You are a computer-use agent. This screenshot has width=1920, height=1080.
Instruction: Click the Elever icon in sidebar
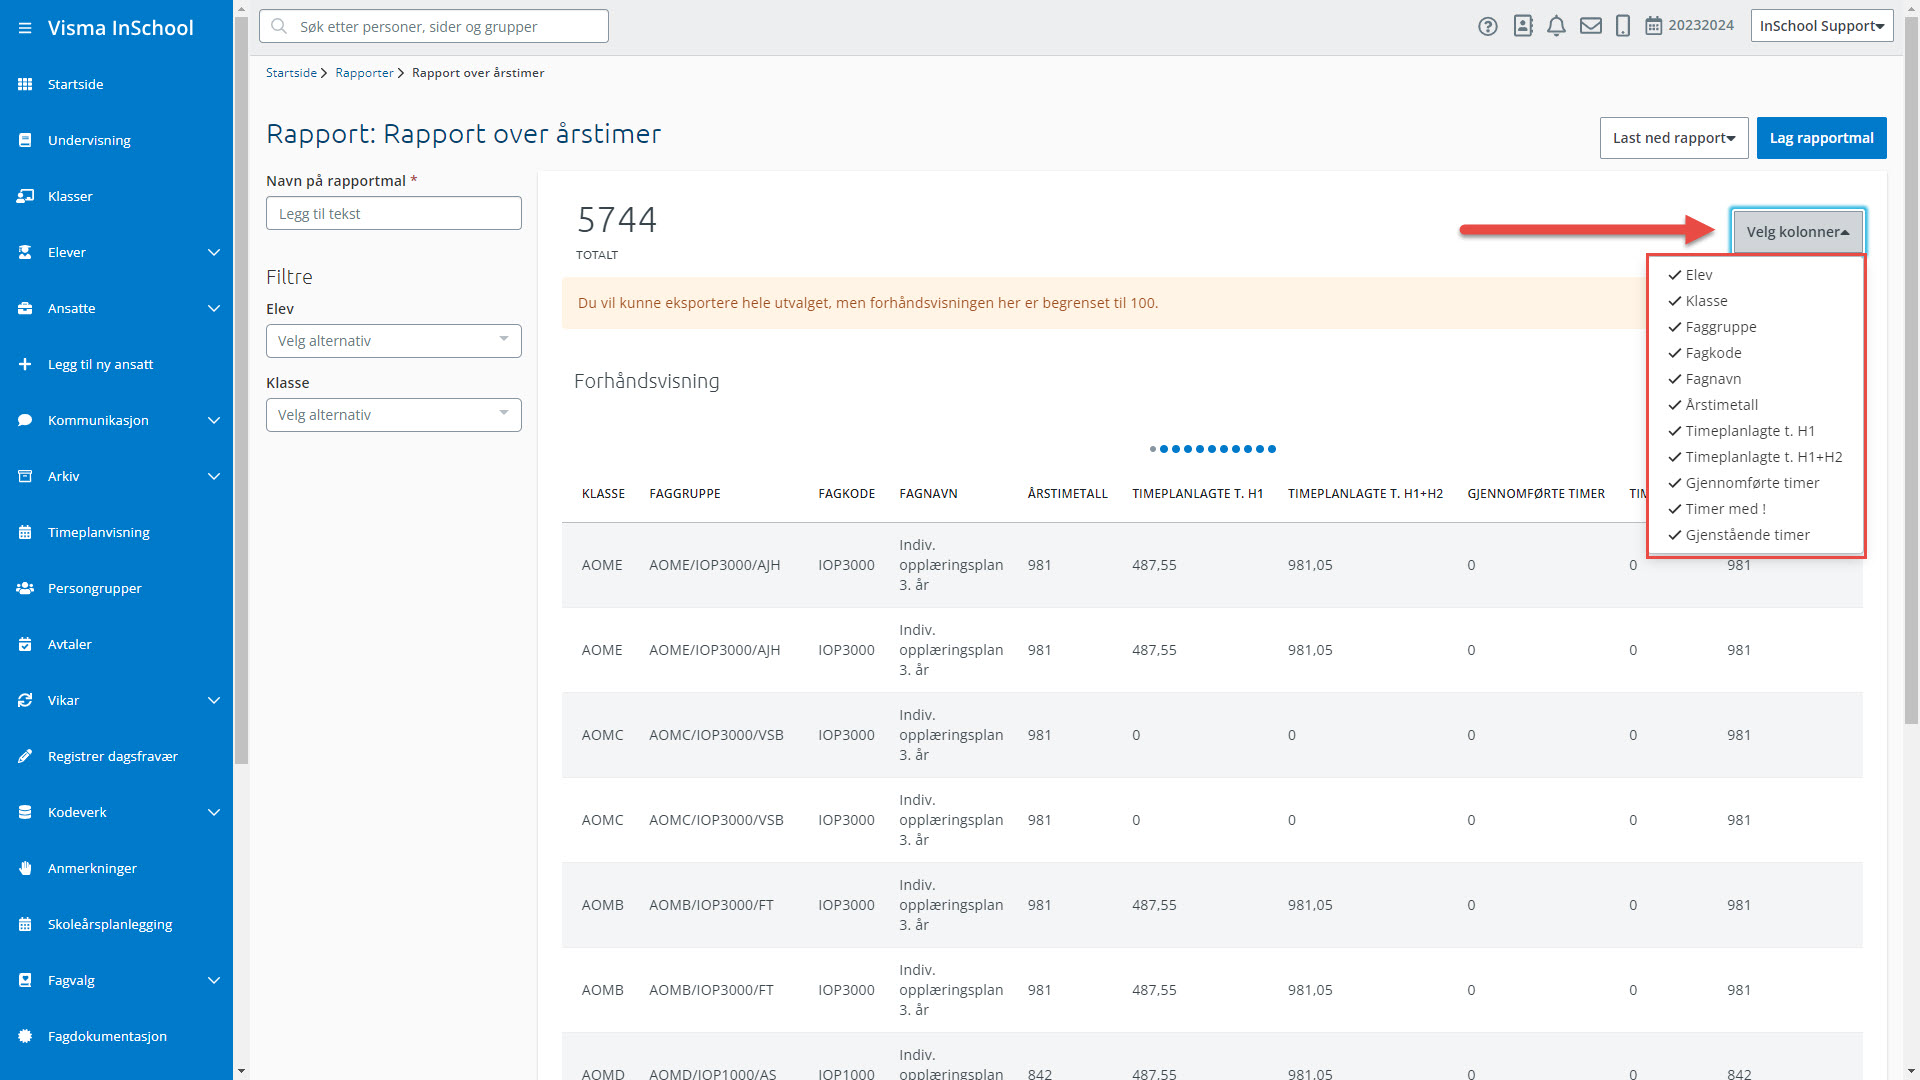tap(25, 252)
